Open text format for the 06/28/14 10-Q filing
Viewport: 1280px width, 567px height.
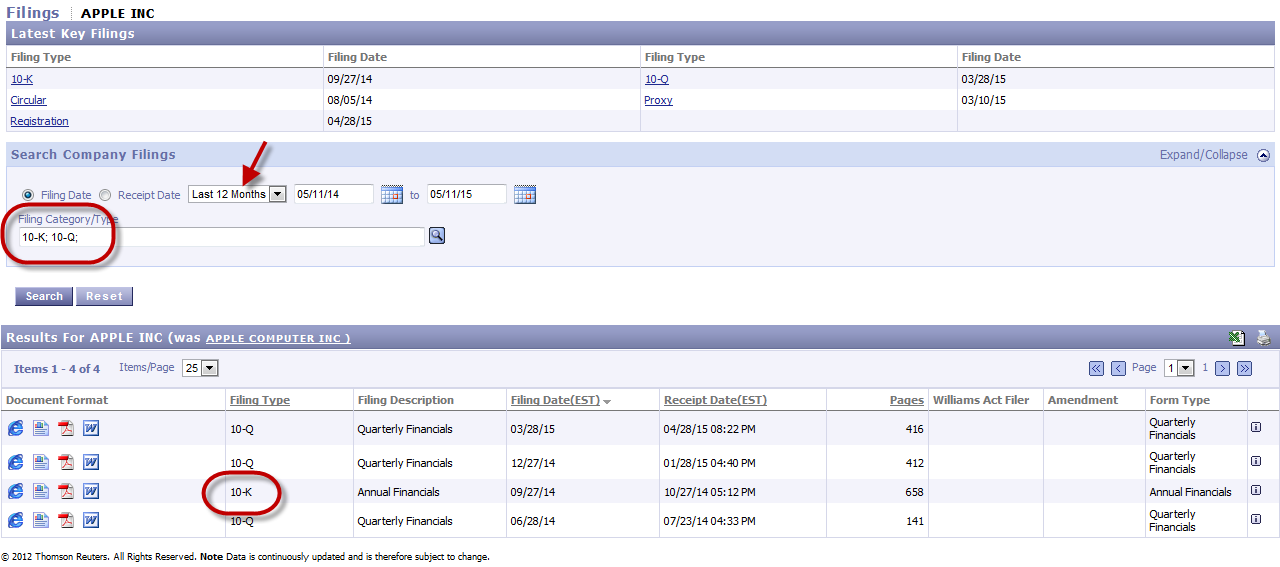point(41,520)
